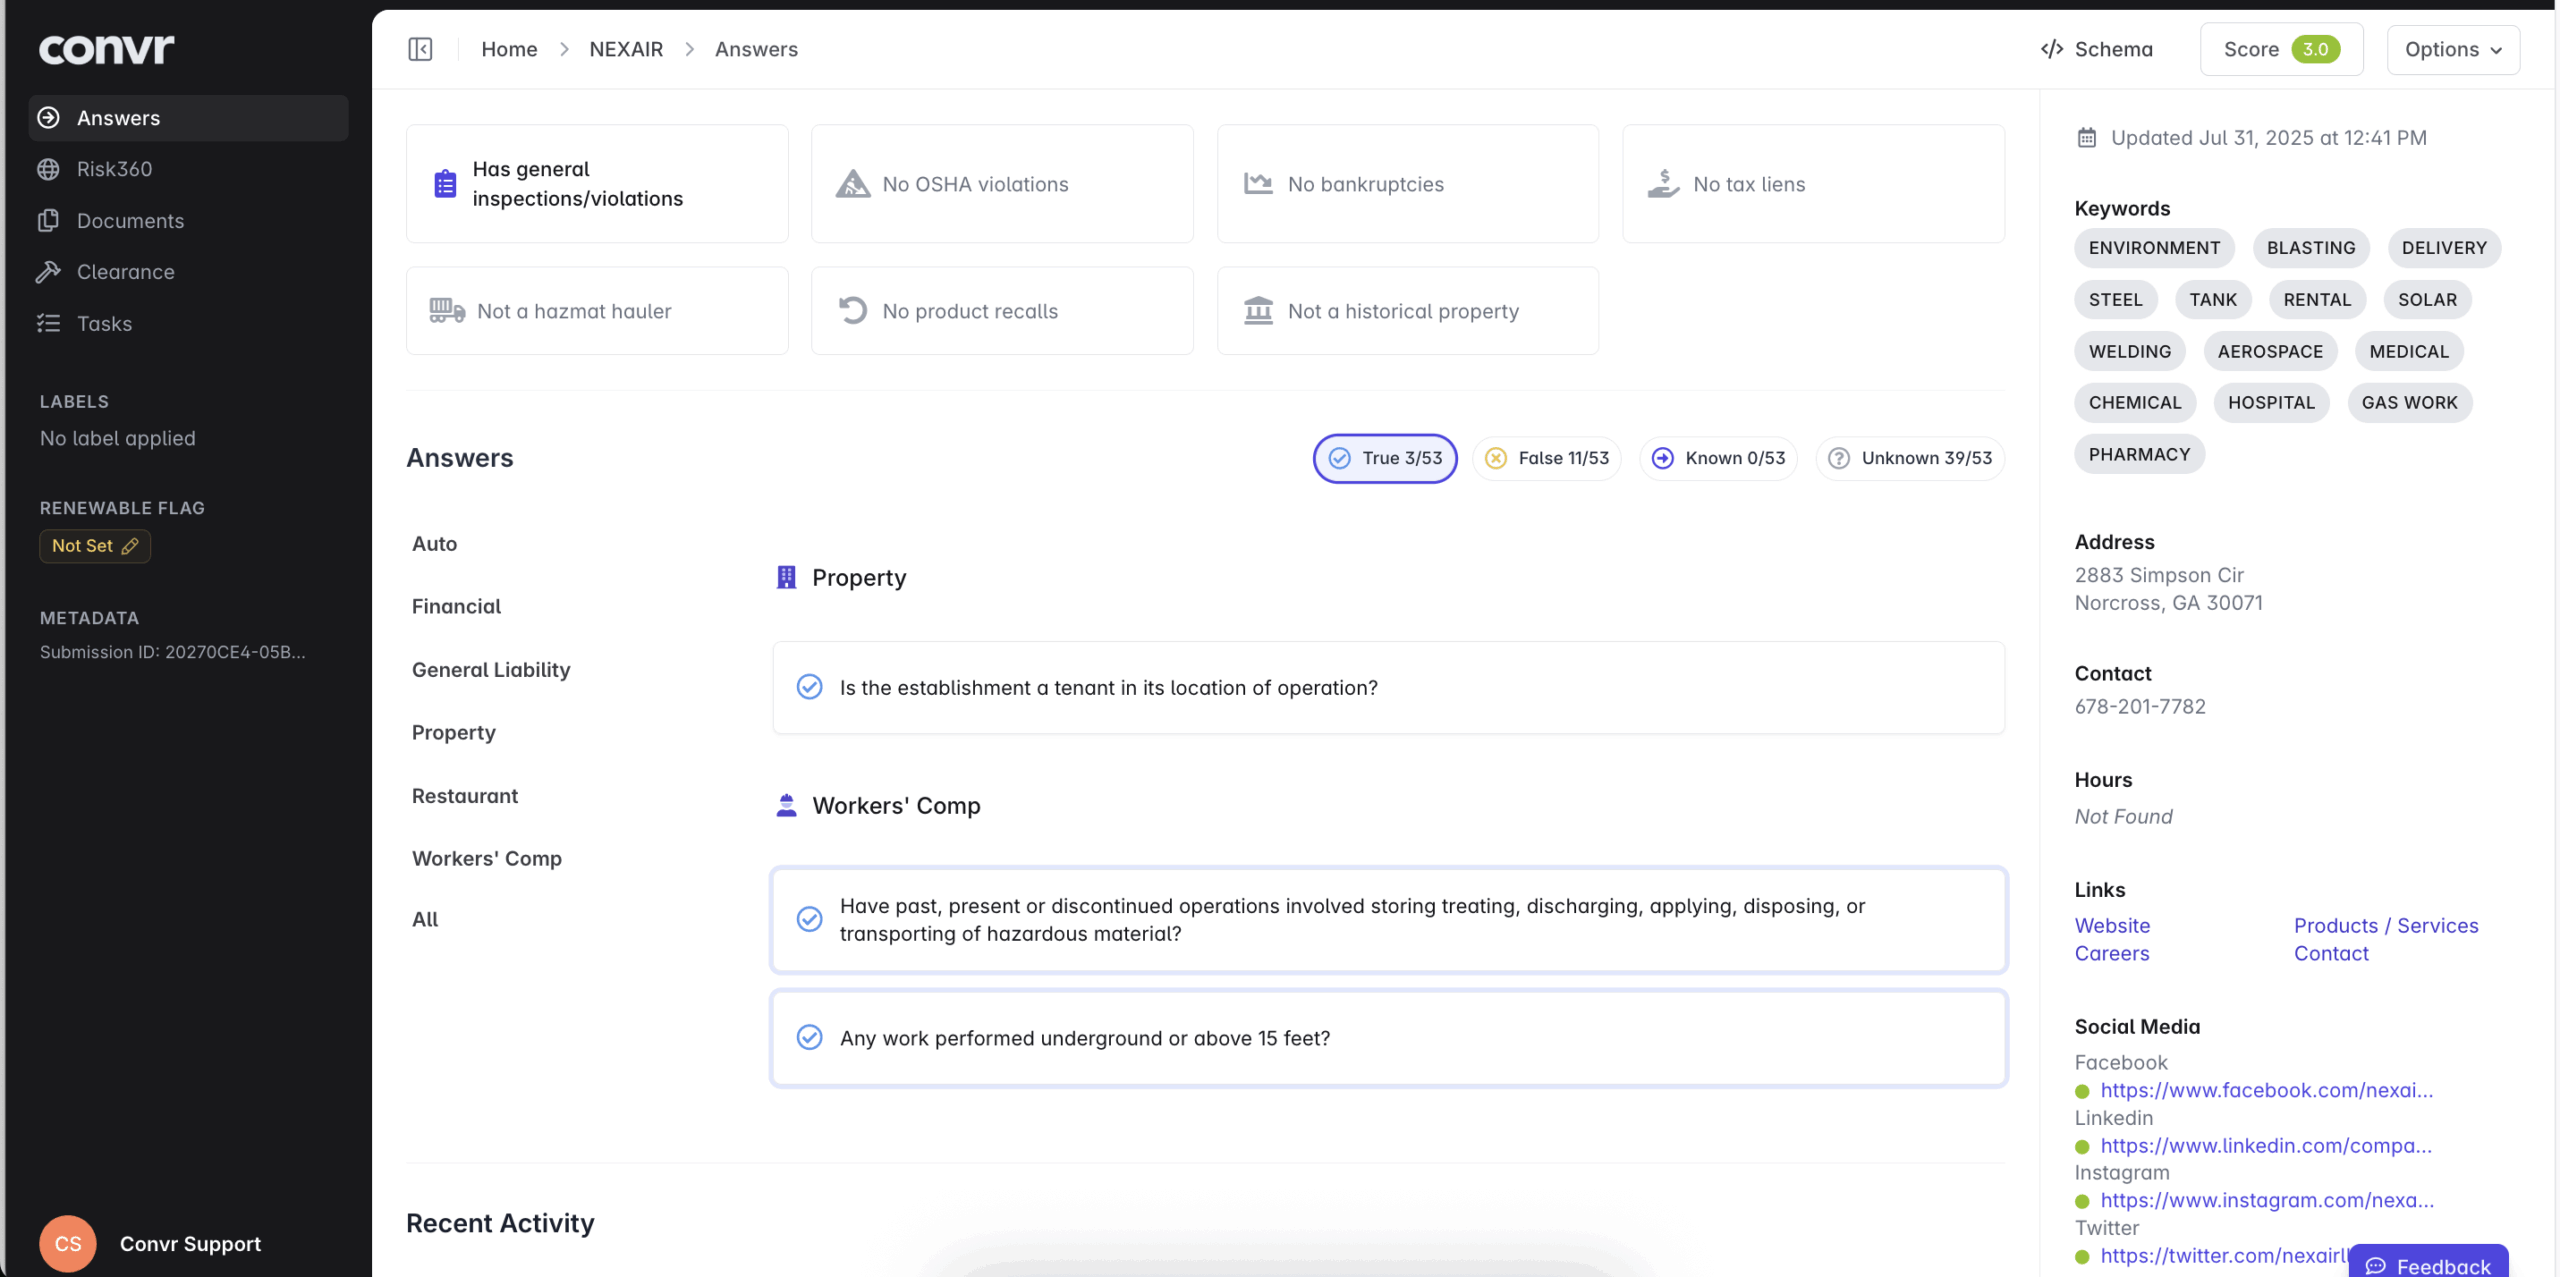This screenshot has height=1277, width=2560.
Task: Click the Tasks list icon
Action: click(x=48, y=324)
